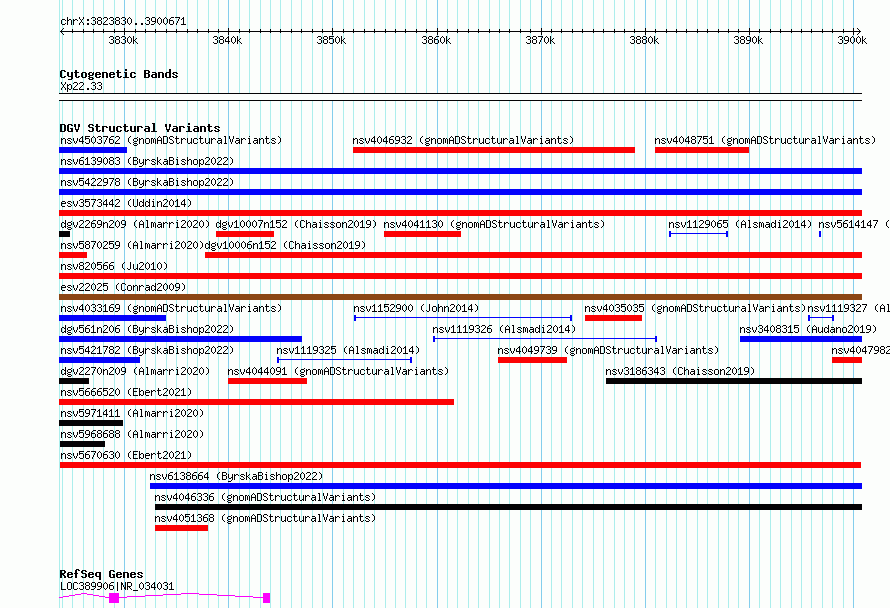
Task: Select the nsv1119327 variant label
Action: (x=849, y=308)
